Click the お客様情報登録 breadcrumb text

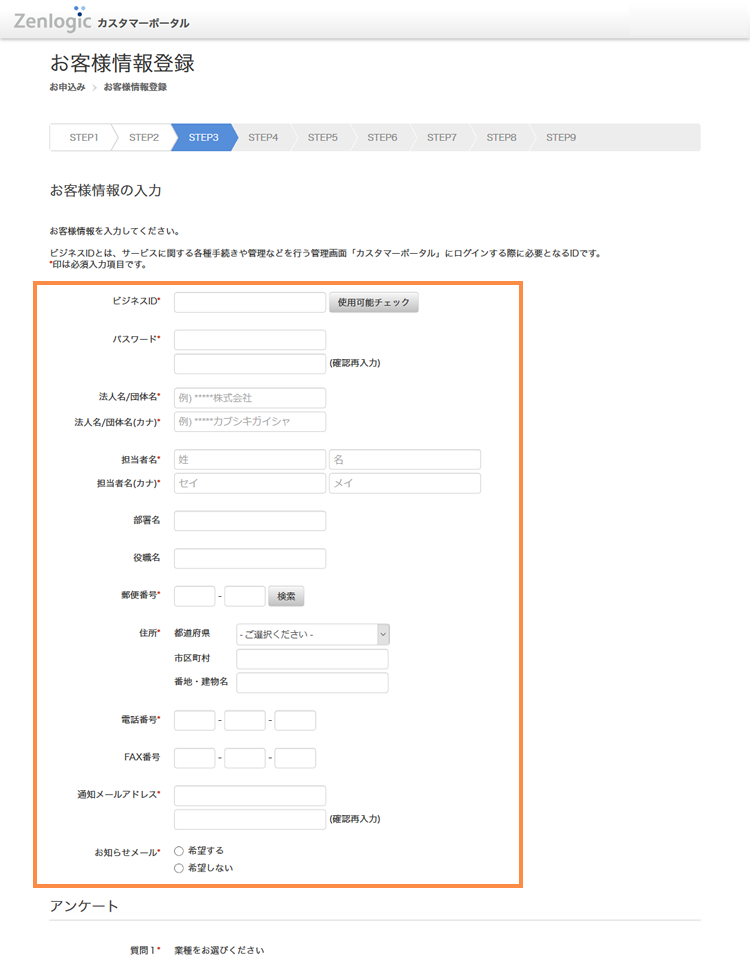point(135,87)
